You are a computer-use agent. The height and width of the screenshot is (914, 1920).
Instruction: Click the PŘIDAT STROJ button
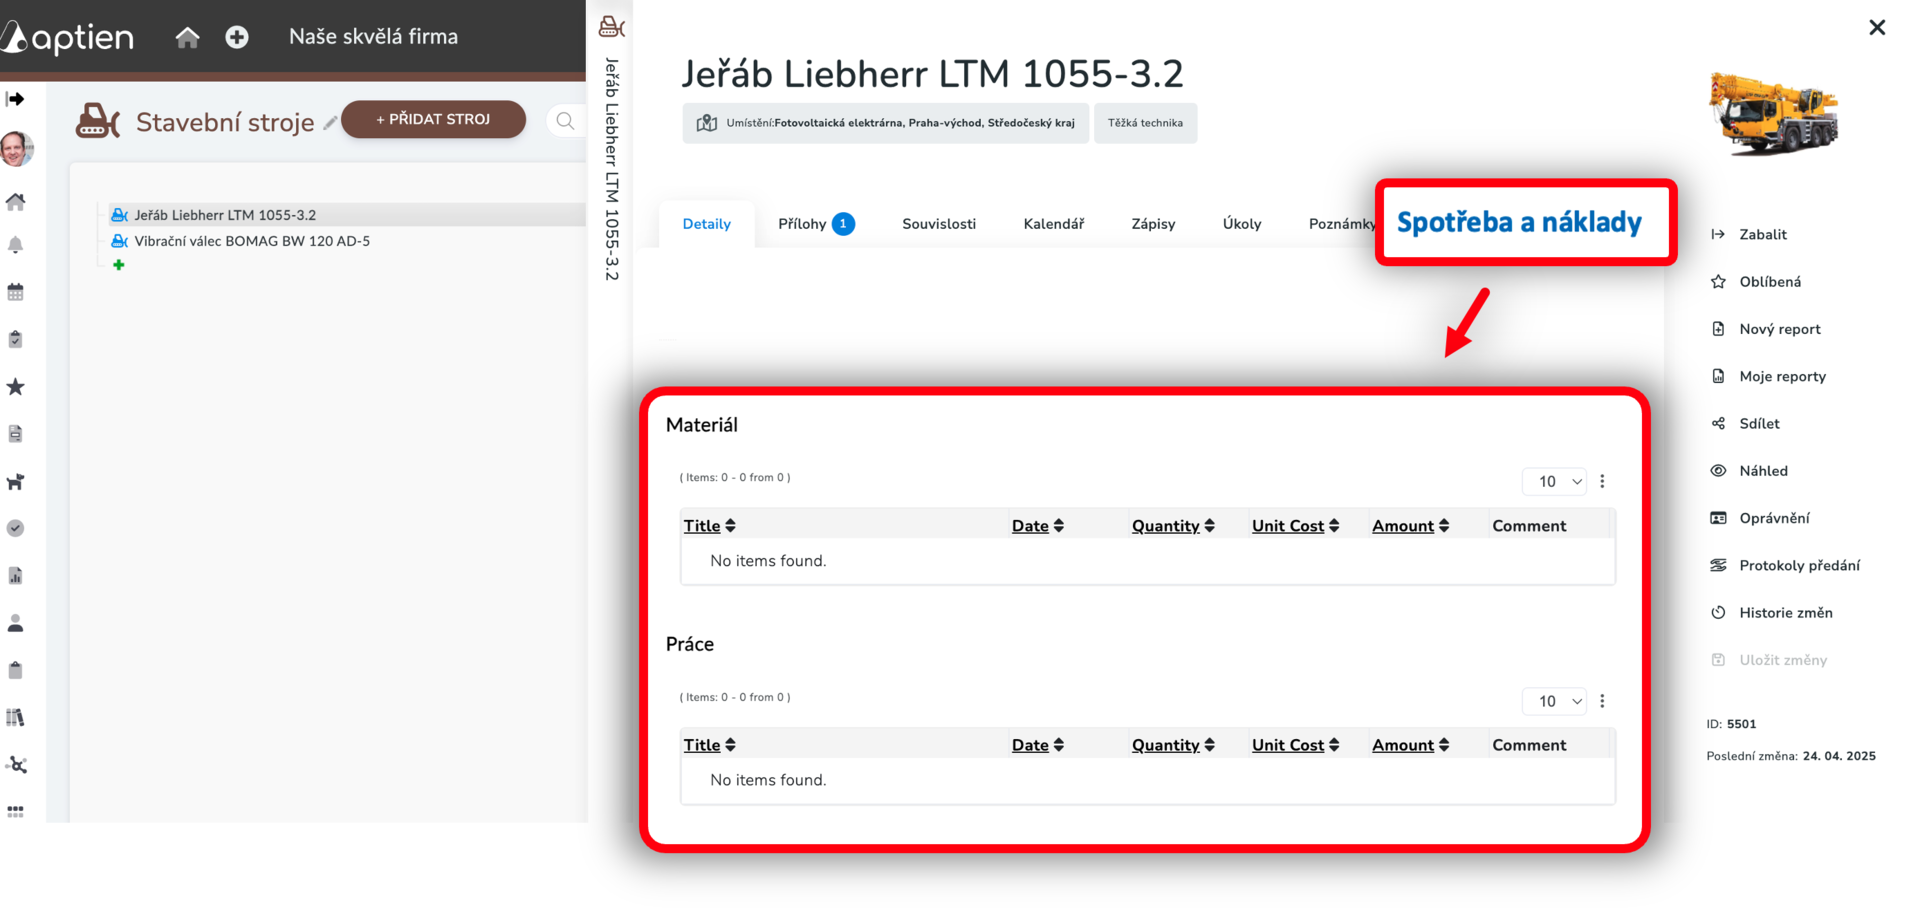point(433,119)
